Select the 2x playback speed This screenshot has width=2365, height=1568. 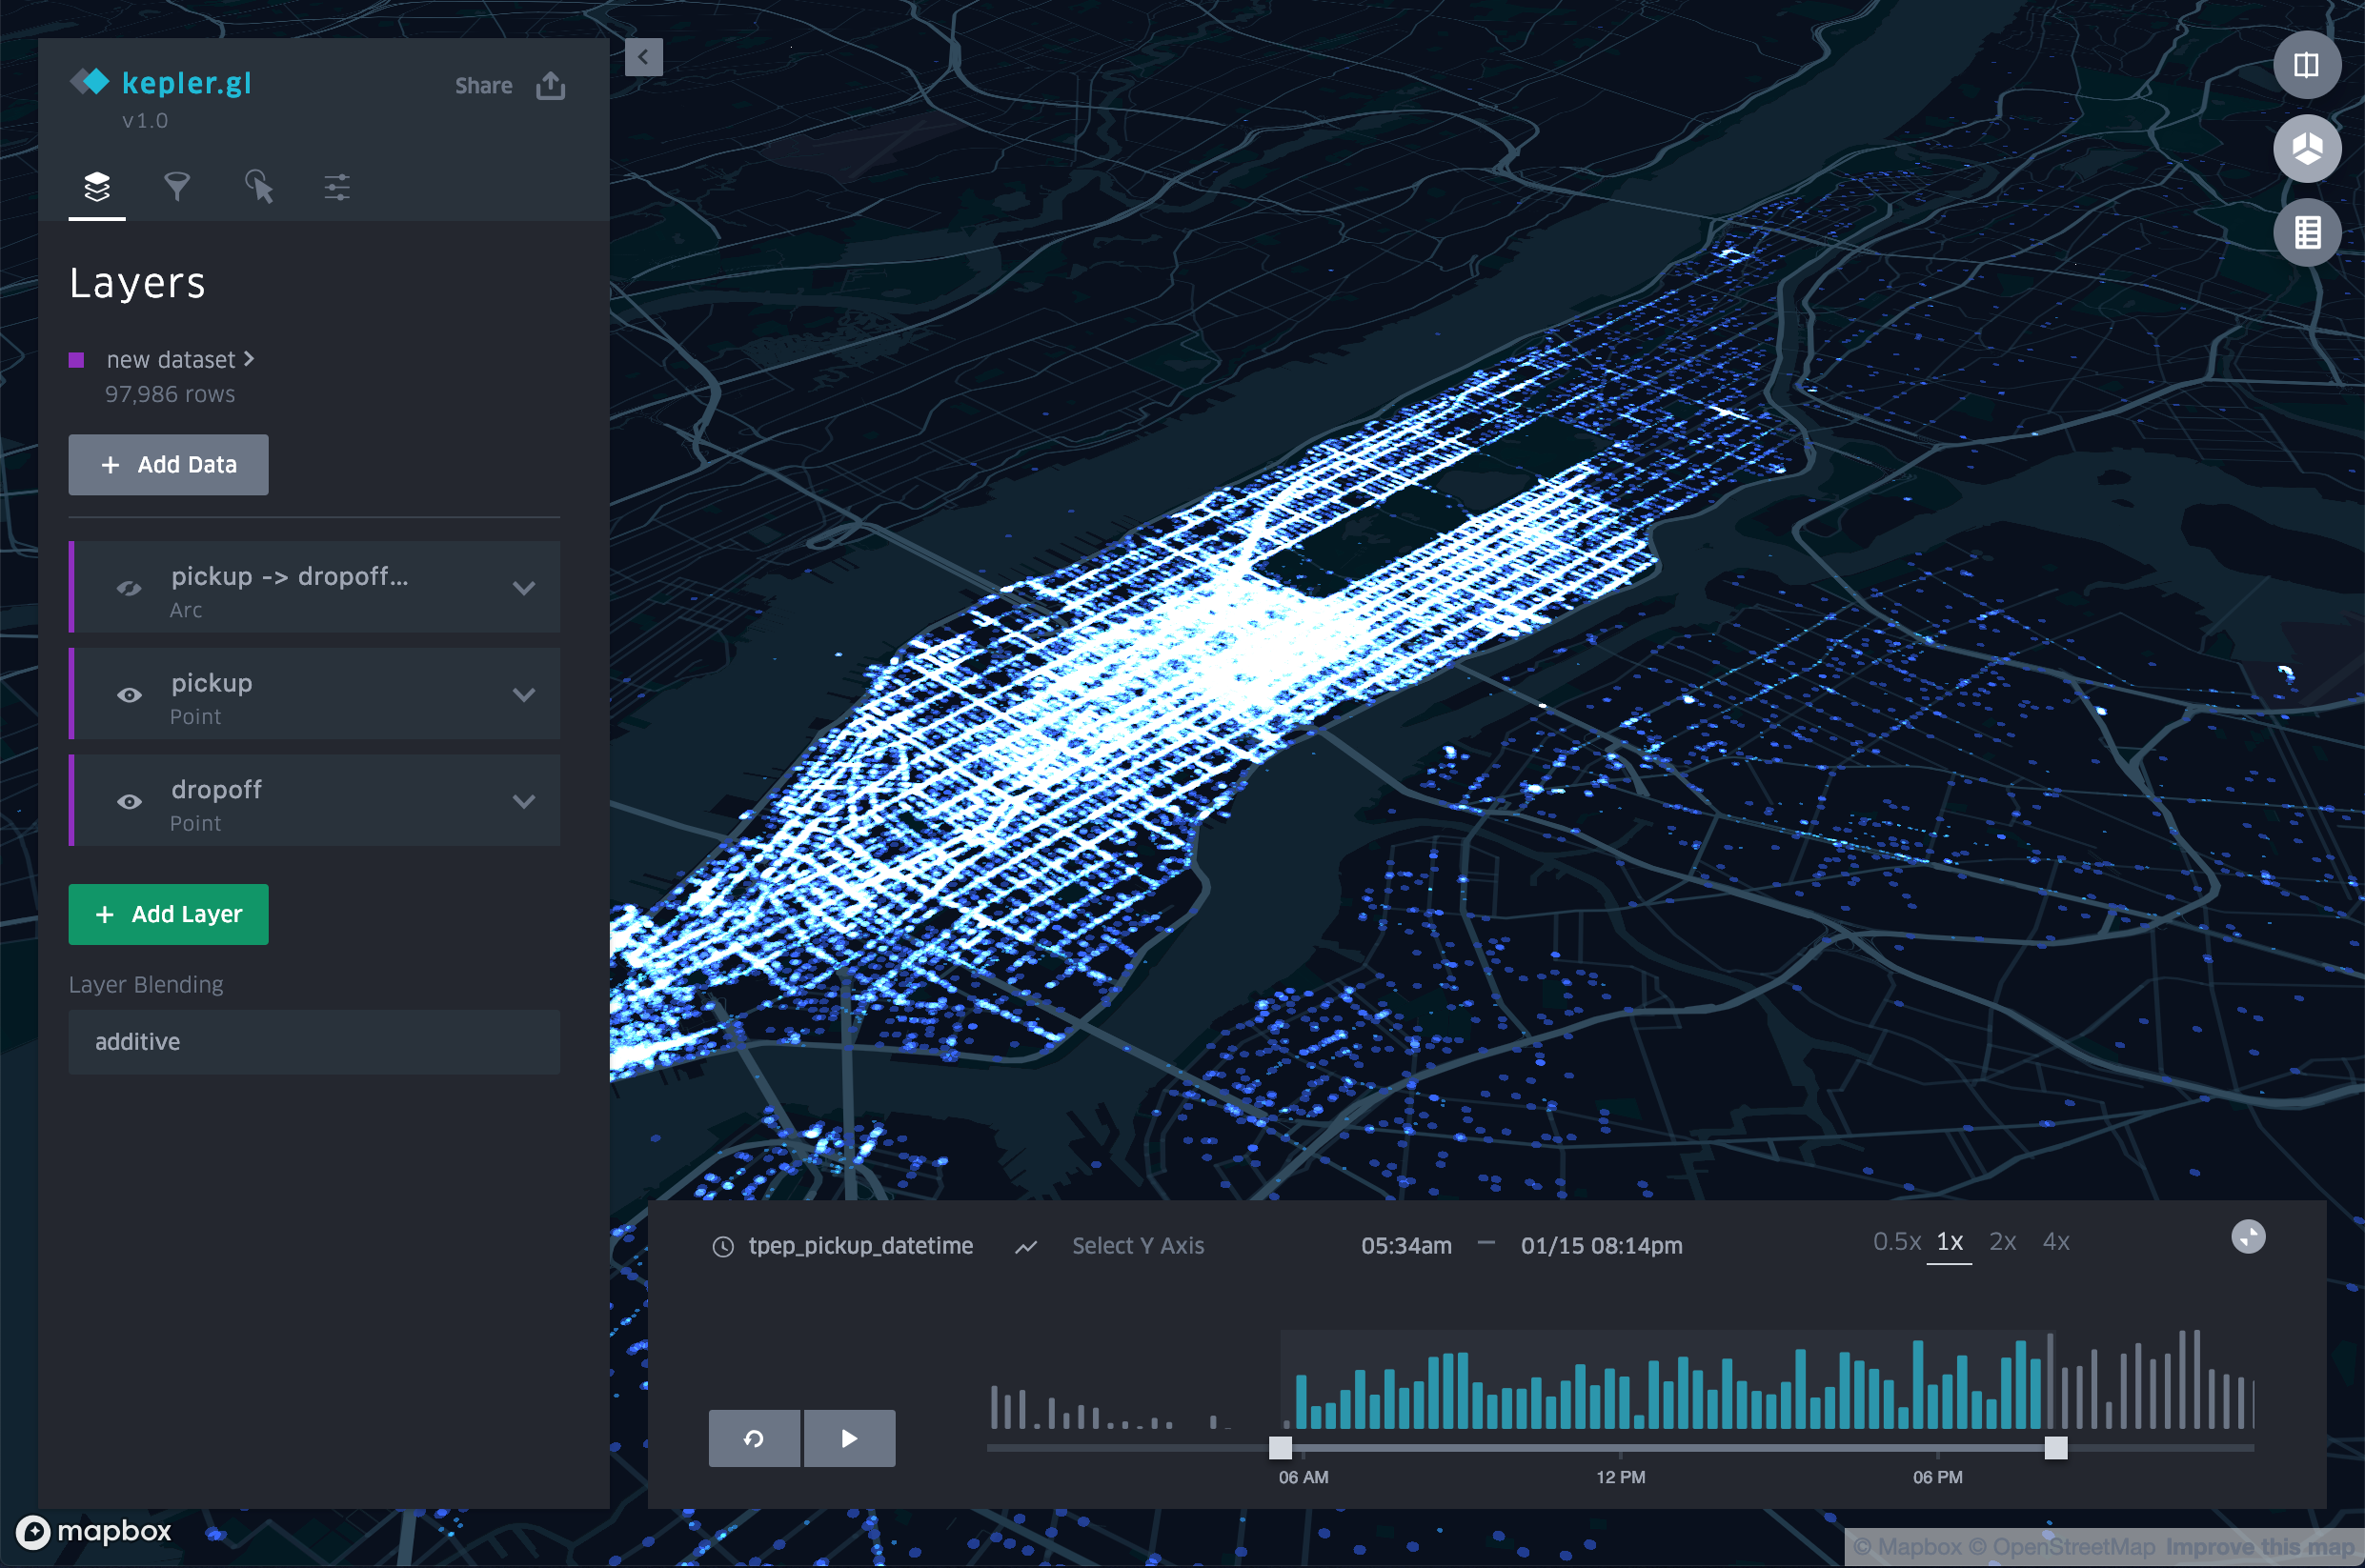coord(2003,1241)
